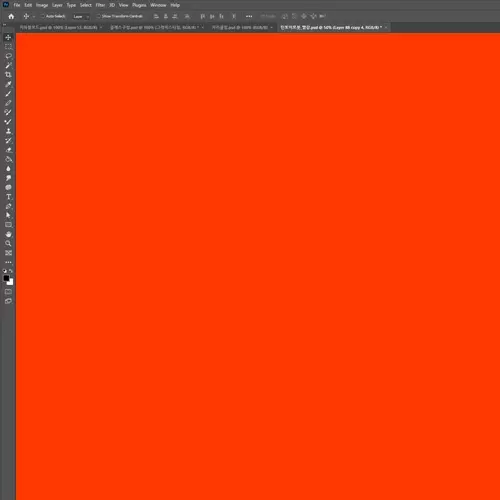Viewport: 500px width, 500px height.
Task: Toggle Quick Mask mode
Action: coord(8,292)
